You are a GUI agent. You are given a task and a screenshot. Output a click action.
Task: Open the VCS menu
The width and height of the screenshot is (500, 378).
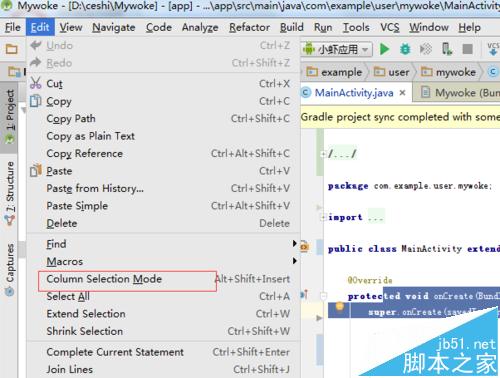click(390, 27)
